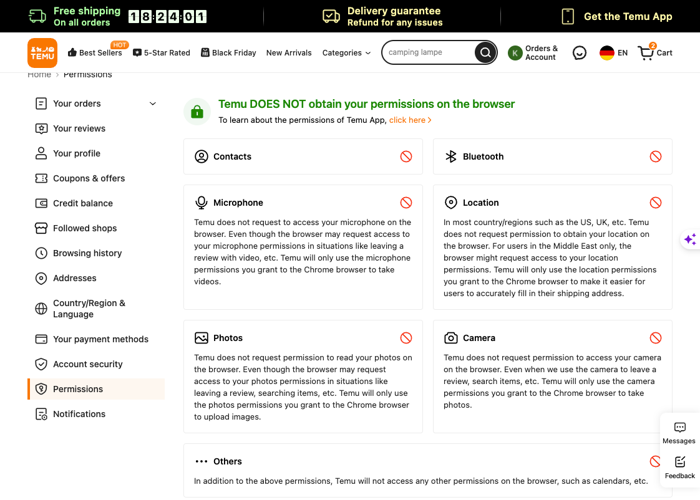Image resolution: width=700 pixels, height=500 pixels.
Task: Open the shopping cart
Action: pyautogui.click(x=655, y=53)
